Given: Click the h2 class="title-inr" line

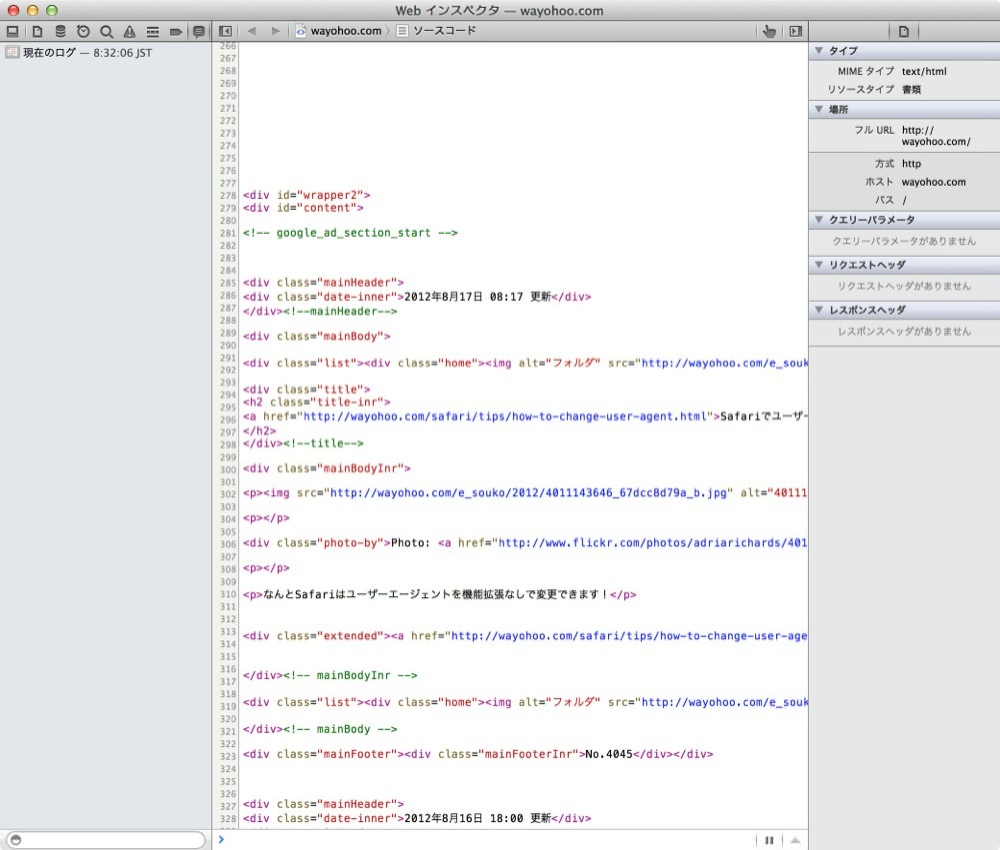Looking at the screenshot, I should pos(316,402).
